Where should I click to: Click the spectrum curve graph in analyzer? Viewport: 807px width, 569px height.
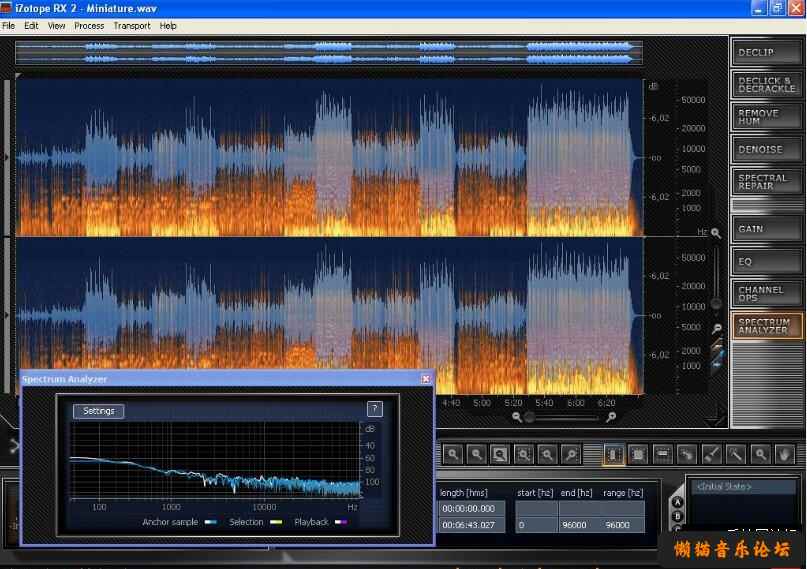pos(215,460)
